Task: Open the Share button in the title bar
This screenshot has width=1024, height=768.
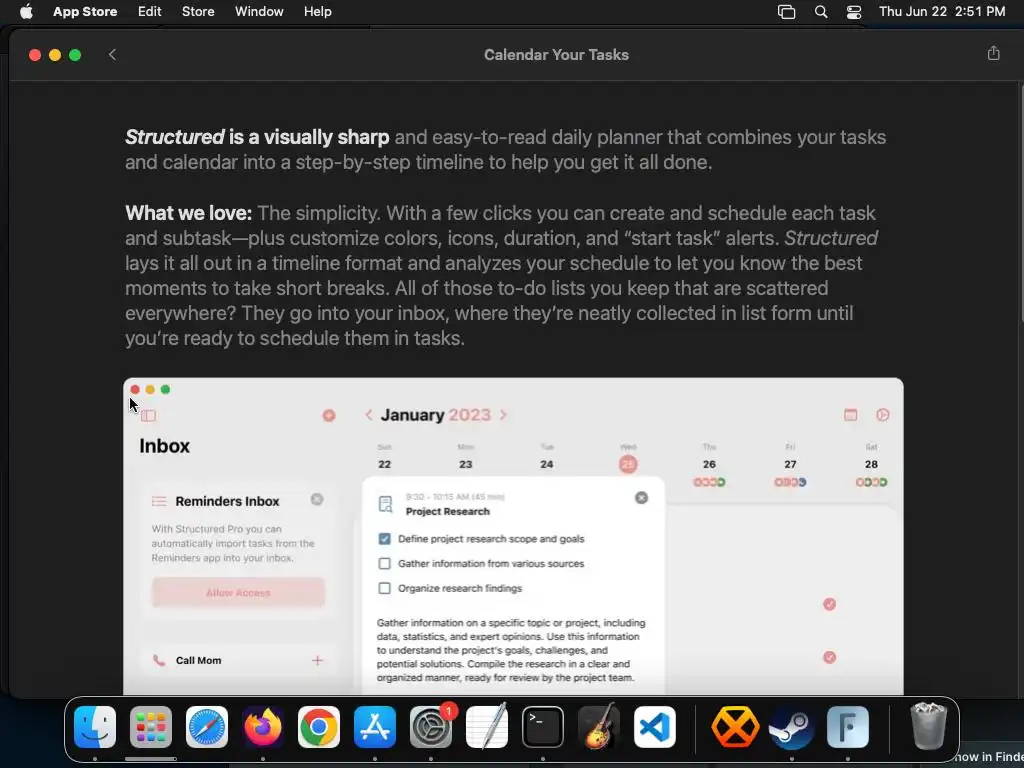Action: 993,54
